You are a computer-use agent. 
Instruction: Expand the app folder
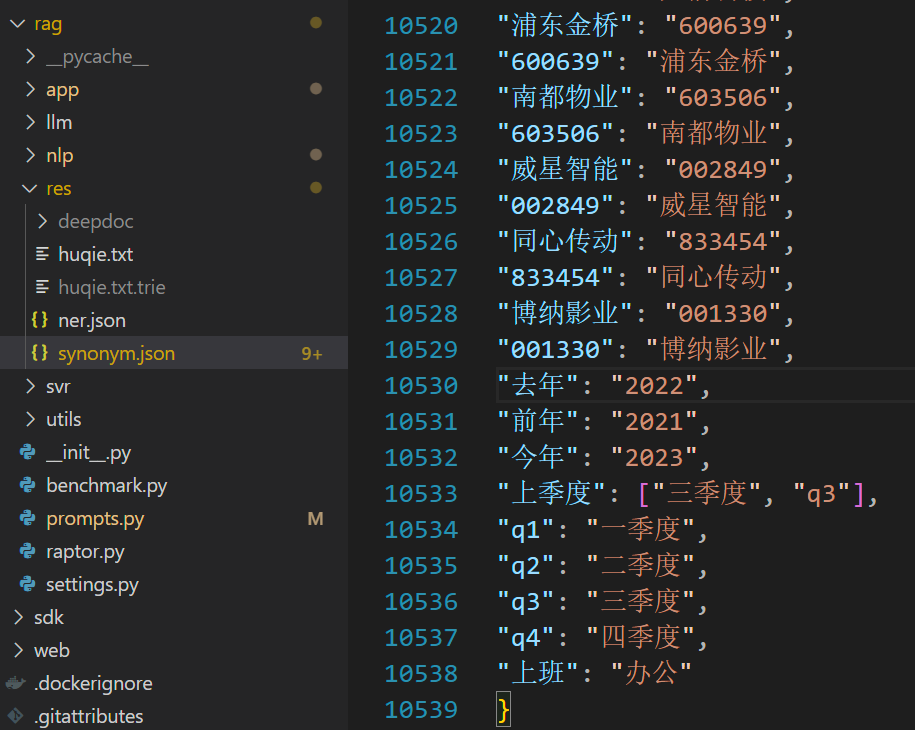coord(30,89)
